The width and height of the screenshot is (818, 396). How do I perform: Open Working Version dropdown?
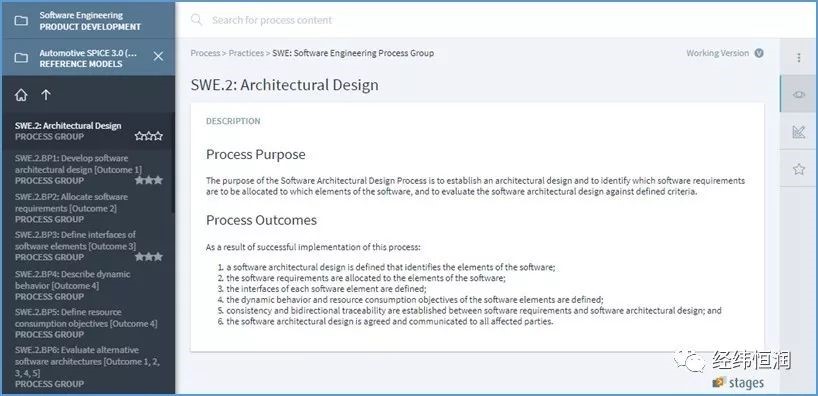[725, 53]
